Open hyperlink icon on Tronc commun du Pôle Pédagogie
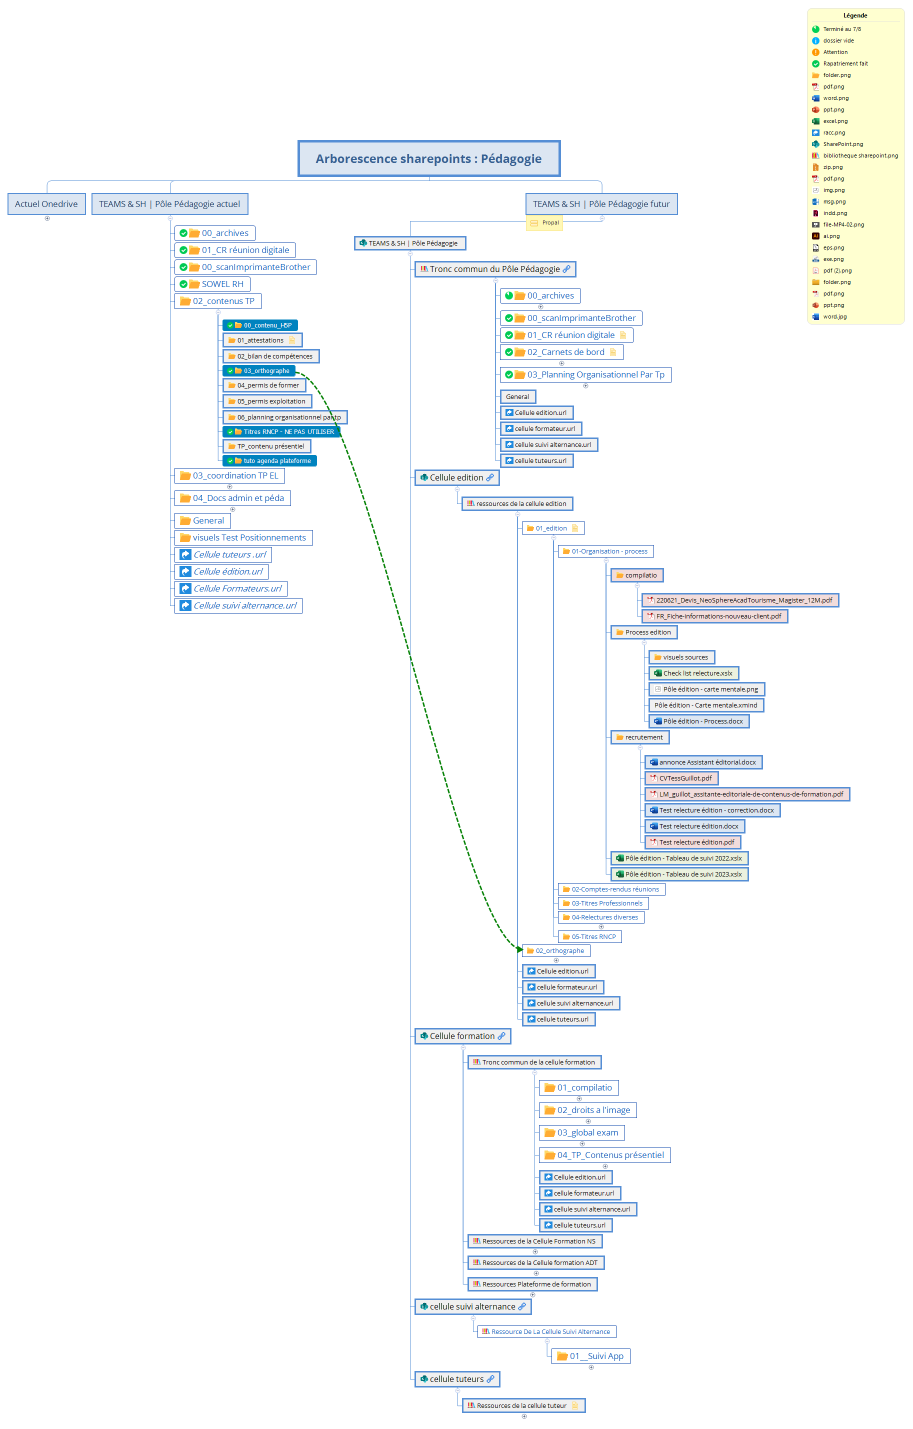This screenshot has width=913, height=1429. click(x=567, y=269)
